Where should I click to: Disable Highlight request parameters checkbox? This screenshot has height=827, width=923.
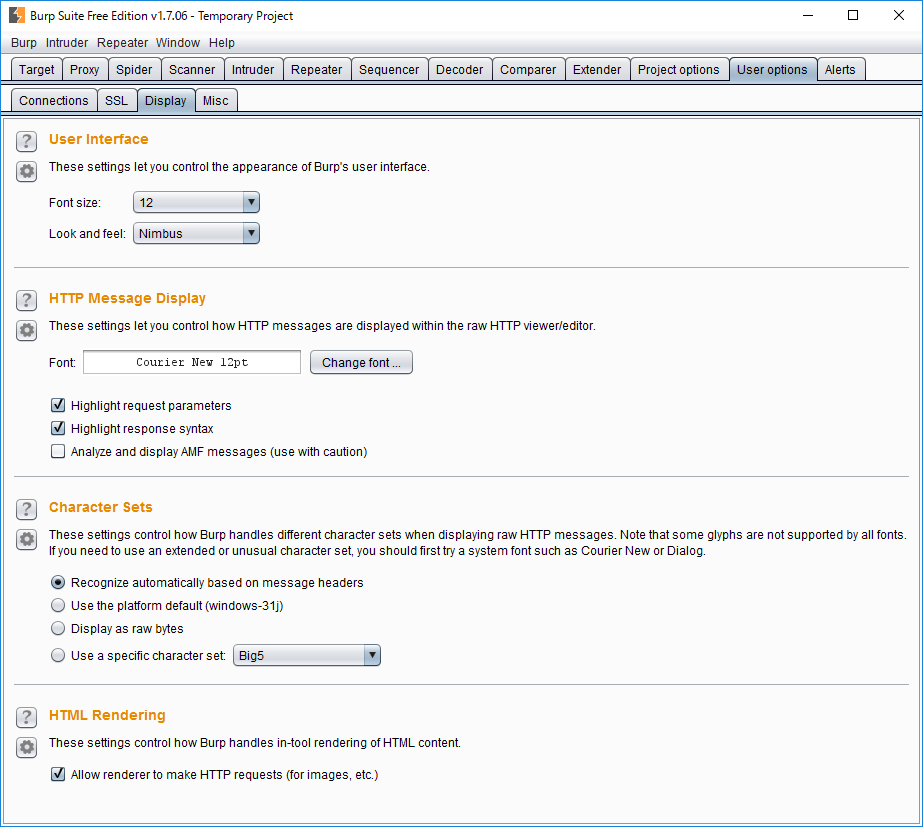[58, 406]
